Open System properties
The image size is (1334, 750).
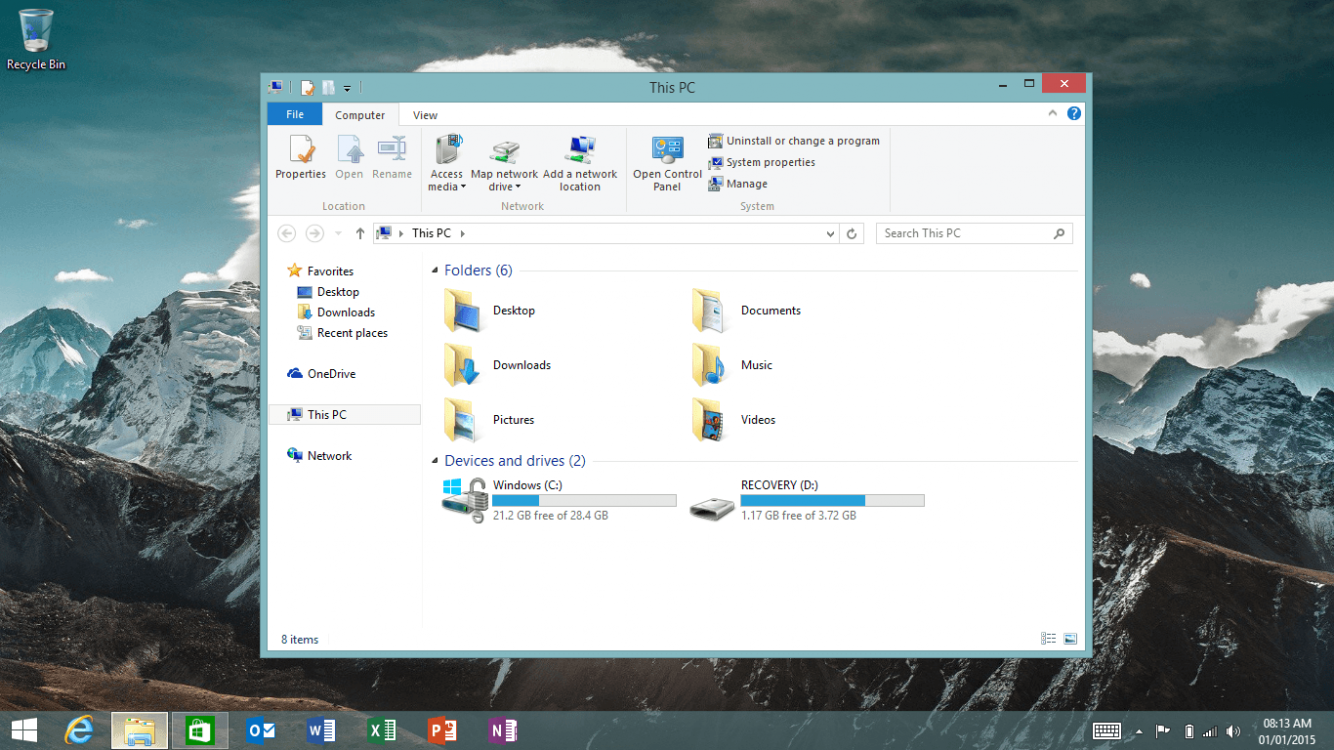761,162
